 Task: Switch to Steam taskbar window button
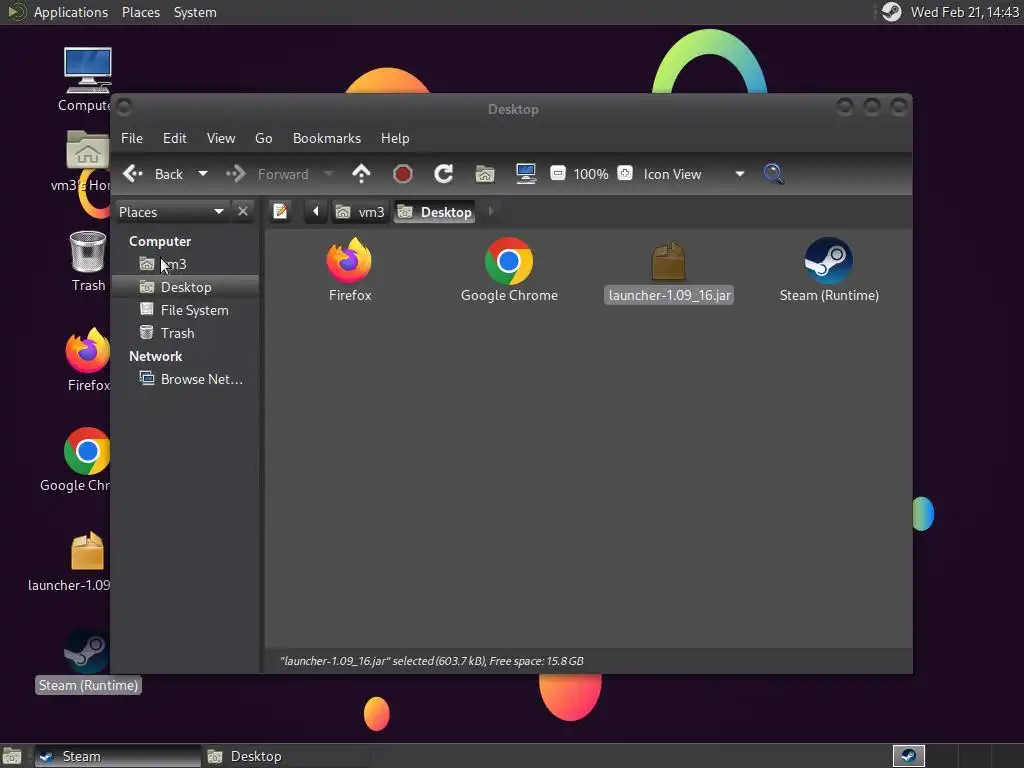coord(118,756)
